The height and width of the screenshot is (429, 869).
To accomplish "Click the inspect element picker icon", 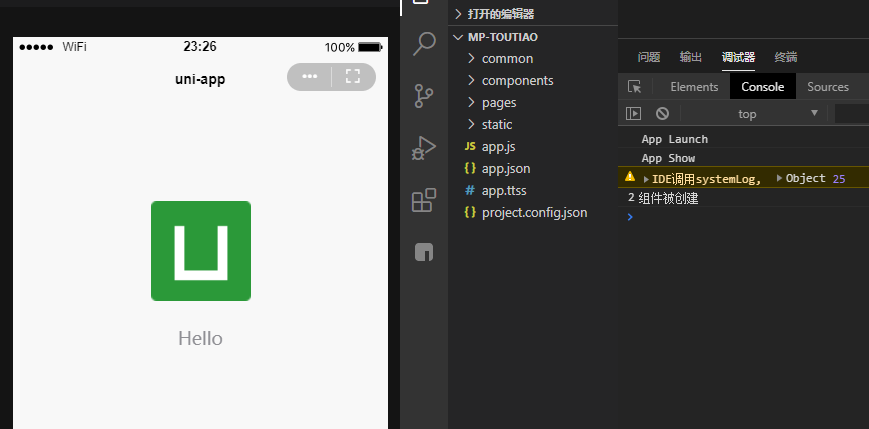I will pyautogui.click(x=634, y=87).
